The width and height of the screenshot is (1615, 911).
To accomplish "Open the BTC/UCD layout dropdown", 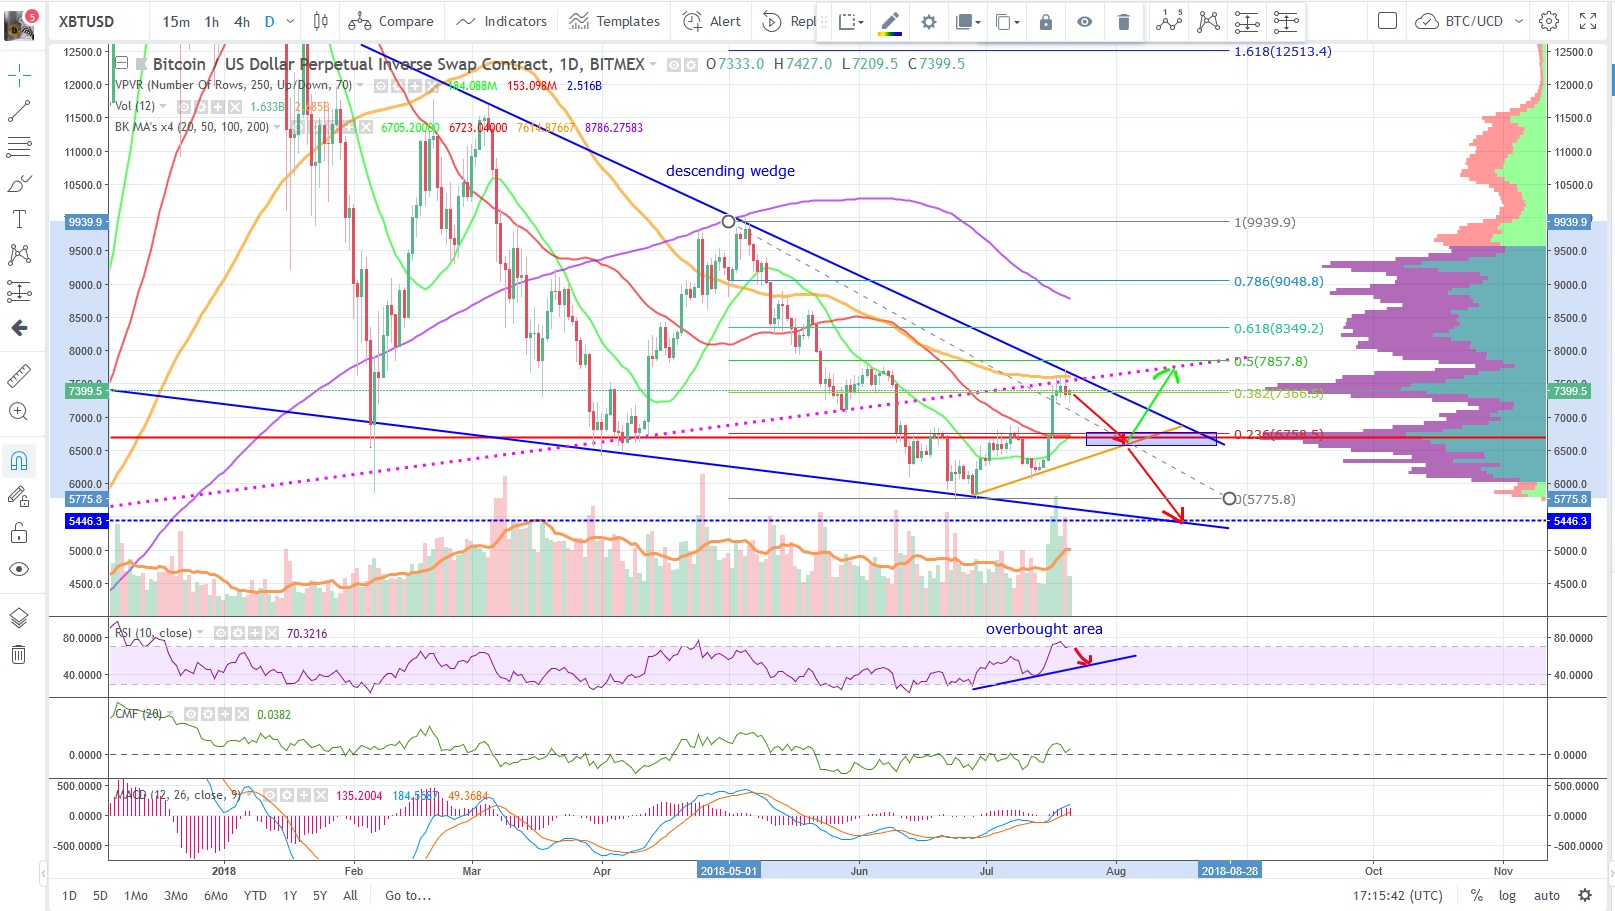I will pos(1470,21).
